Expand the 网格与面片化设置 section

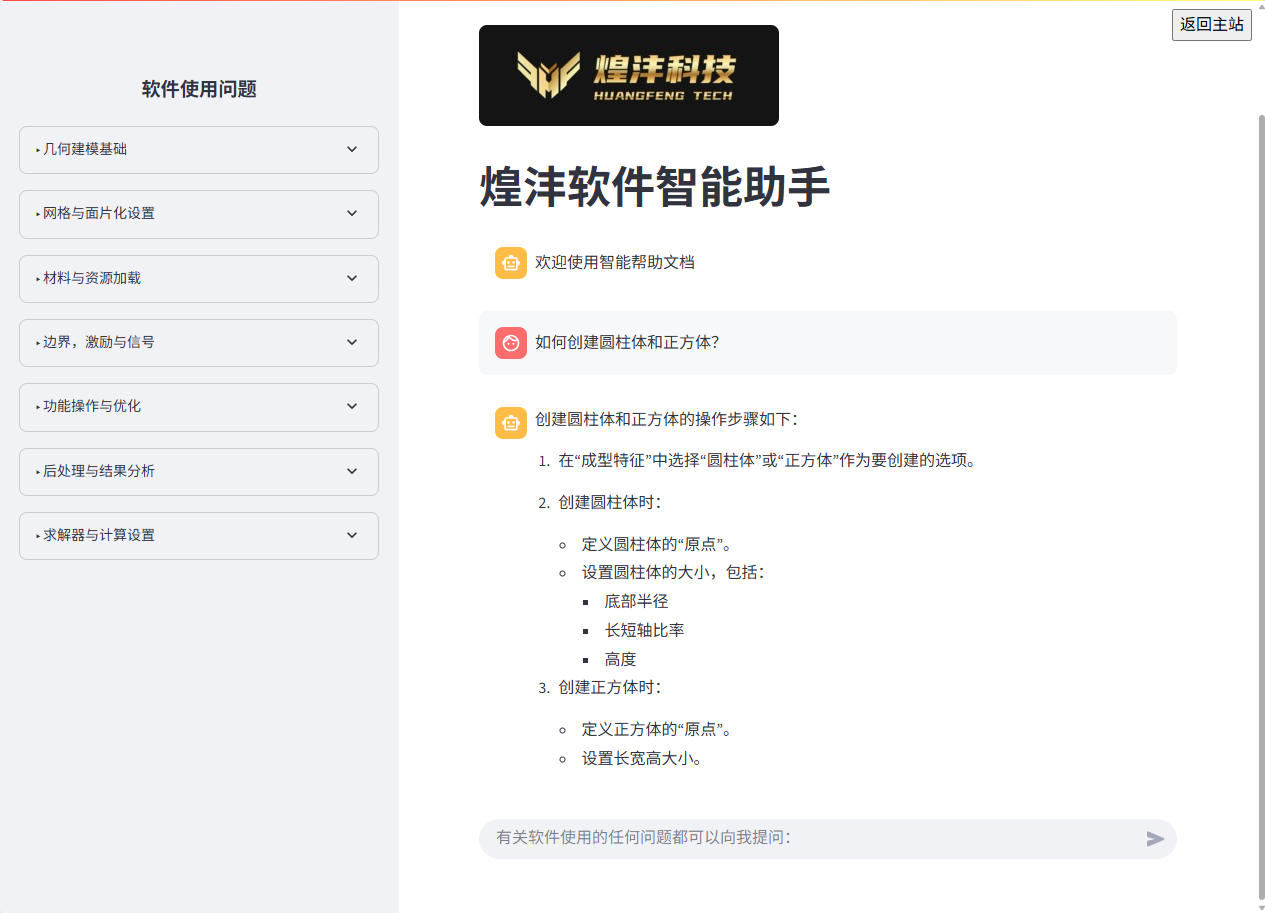pos(198,214)
